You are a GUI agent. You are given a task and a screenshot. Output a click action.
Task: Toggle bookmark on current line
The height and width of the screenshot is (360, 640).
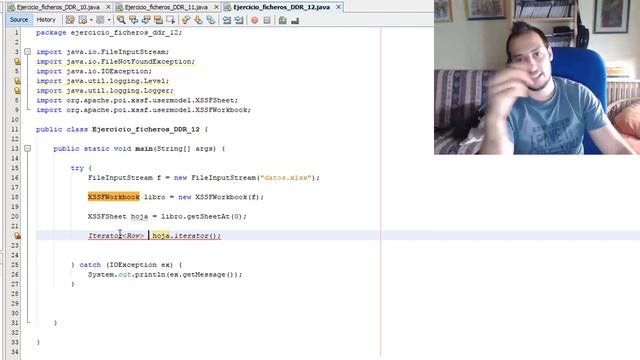point(211,20)
